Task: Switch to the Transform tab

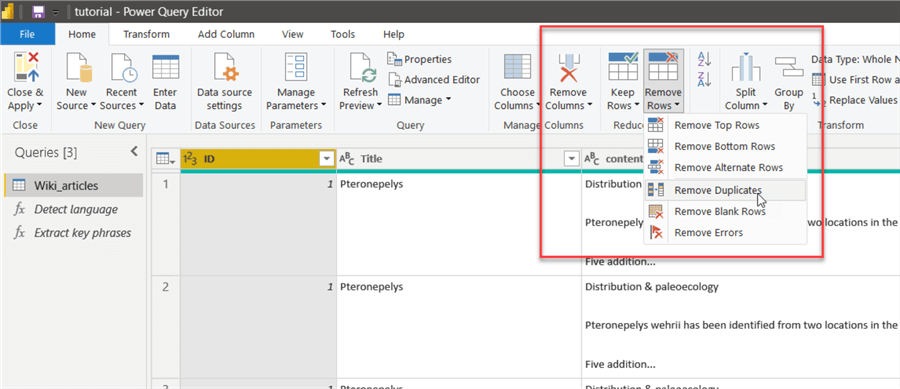Action: (146, 34)
